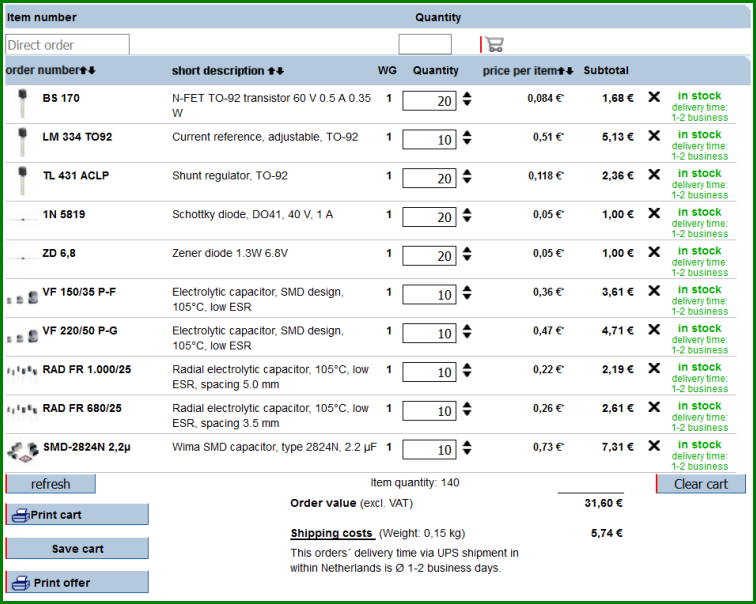Sort by order number column arrows
The width and height of the screenshot is (756, 604).
(x=88, y=70)
